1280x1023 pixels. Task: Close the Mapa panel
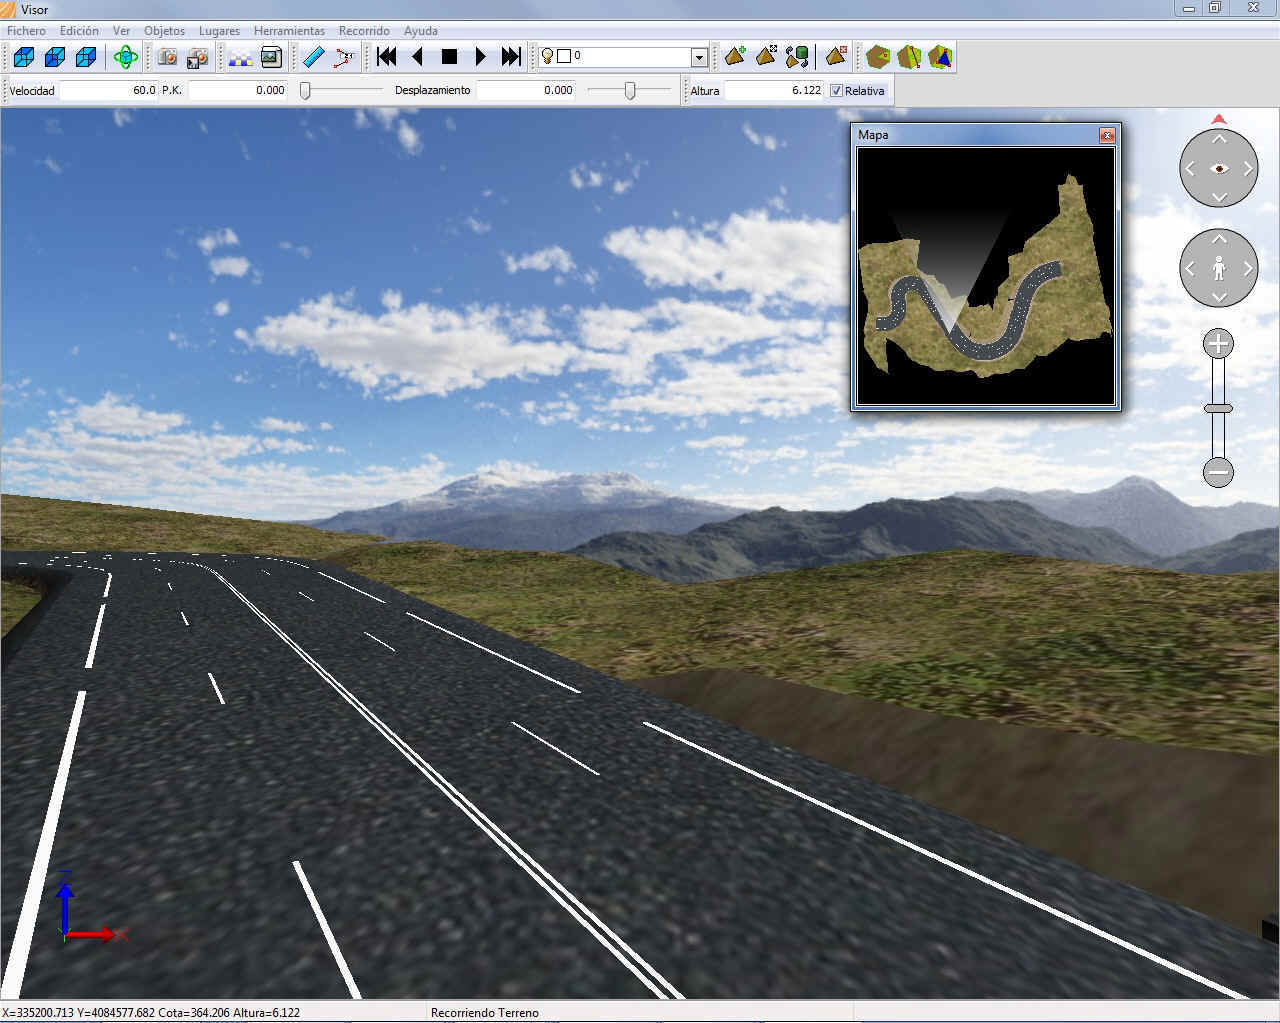click(x=1107, y=135)
